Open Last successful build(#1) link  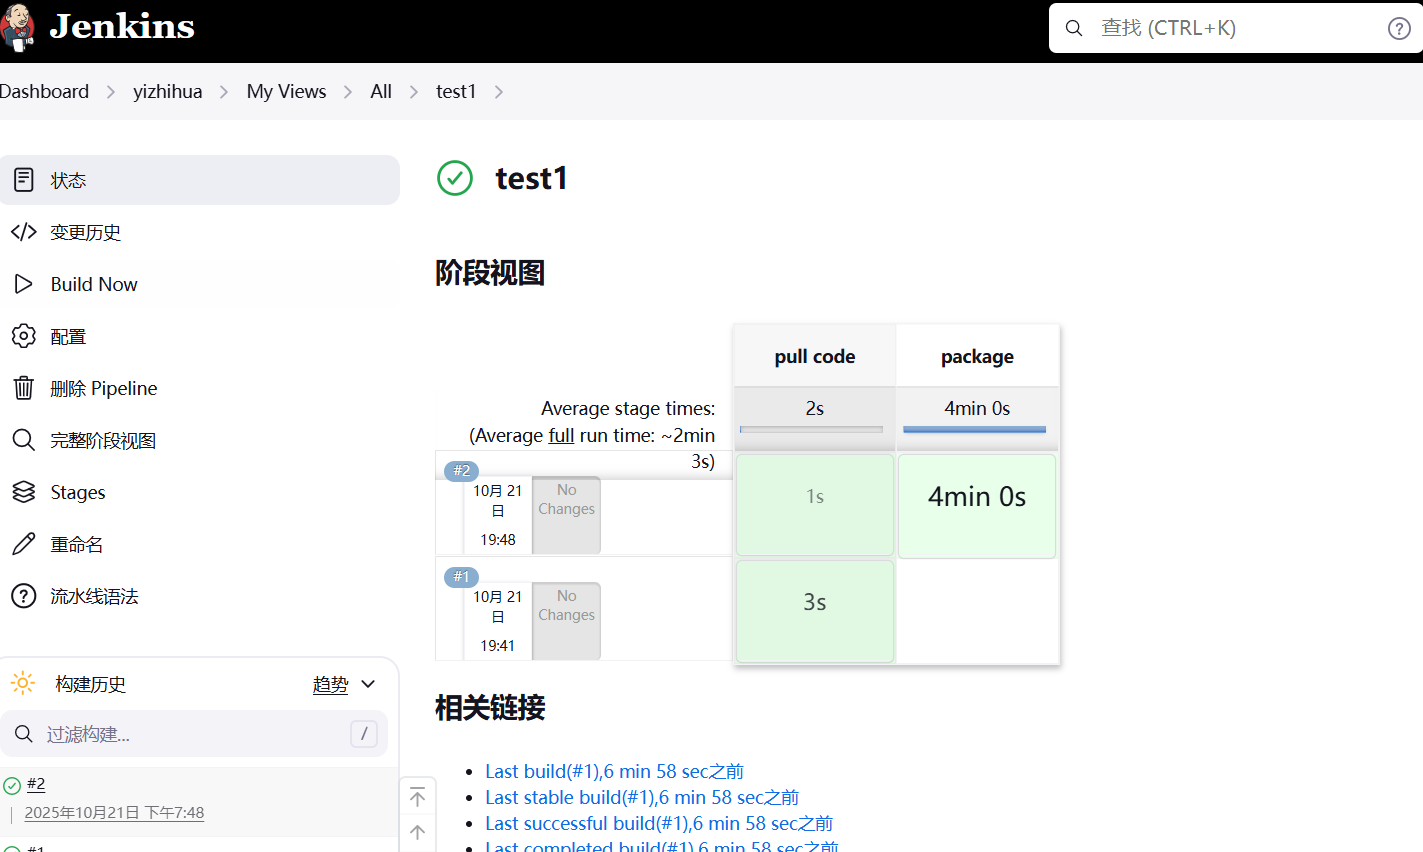click(659, 823)
